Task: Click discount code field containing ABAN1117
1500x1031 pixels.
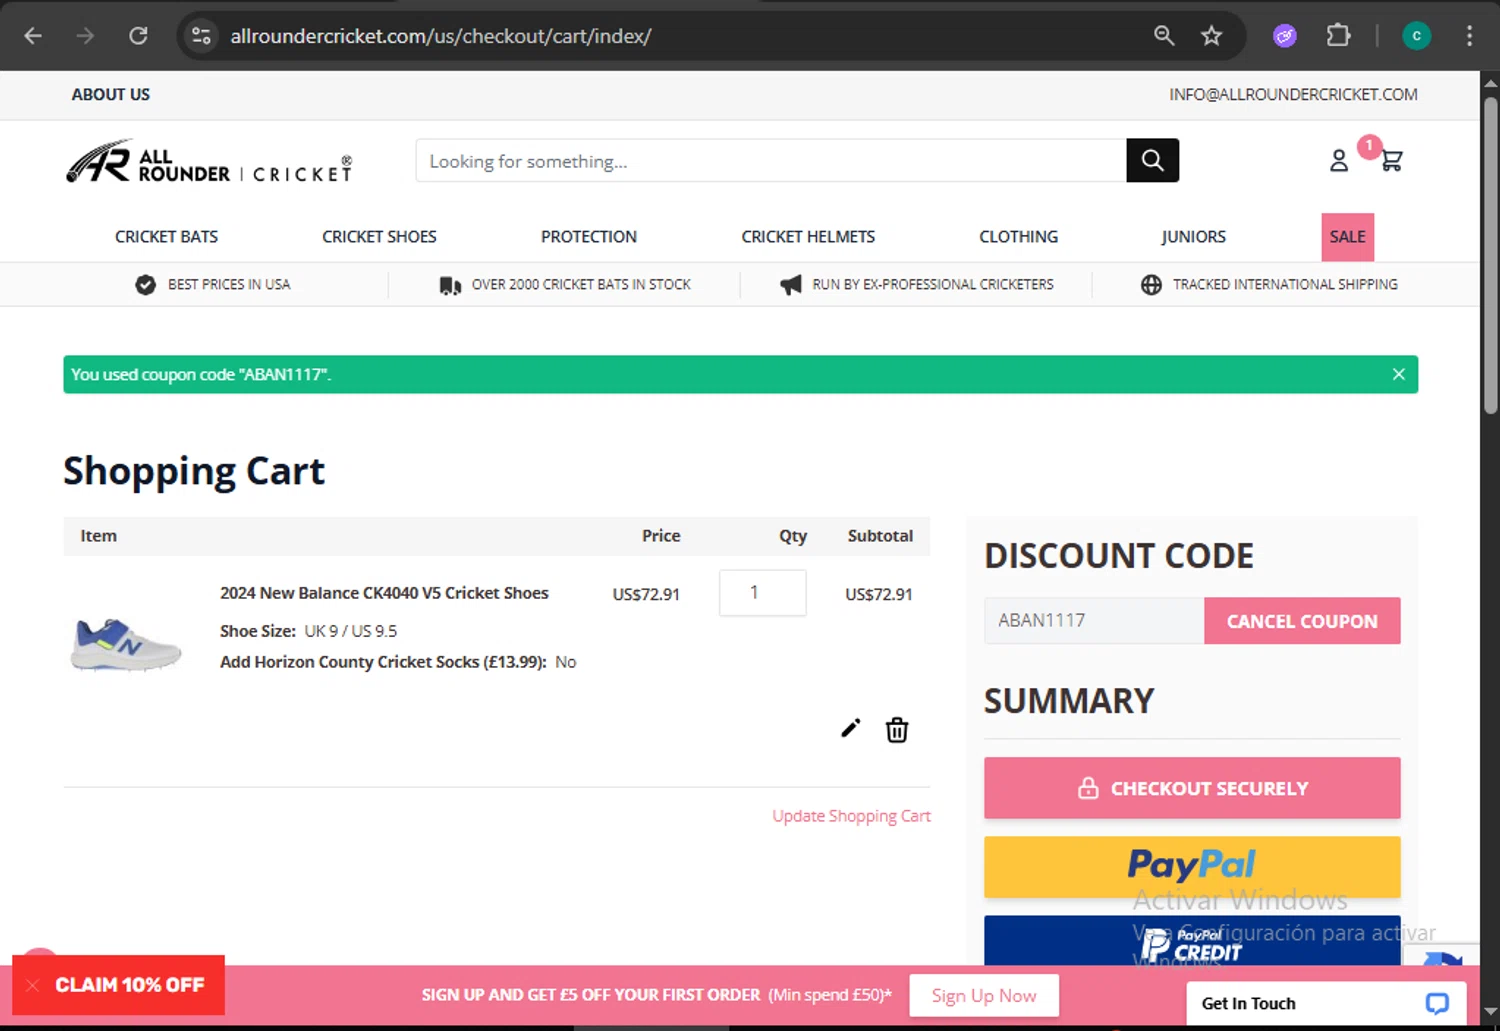Action: (1094, 621)
